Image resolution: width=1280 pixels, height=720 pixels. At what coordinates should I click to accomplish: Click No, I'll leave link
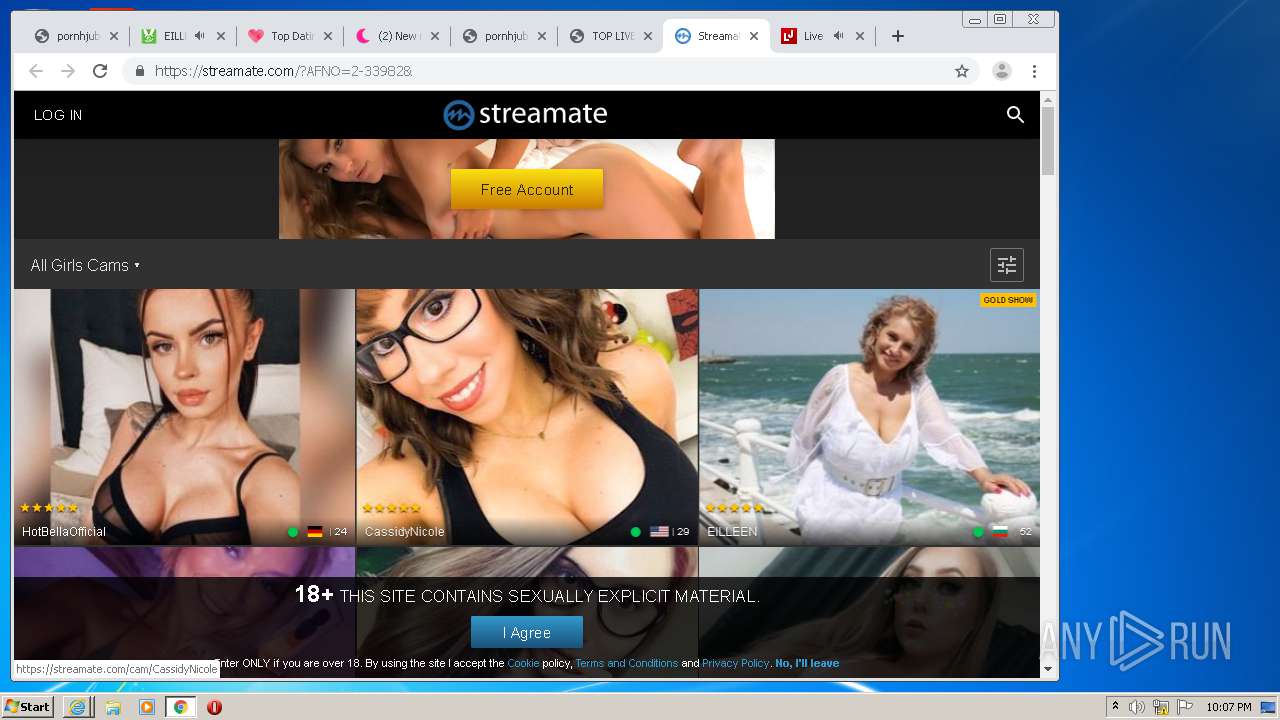[807, 663]
